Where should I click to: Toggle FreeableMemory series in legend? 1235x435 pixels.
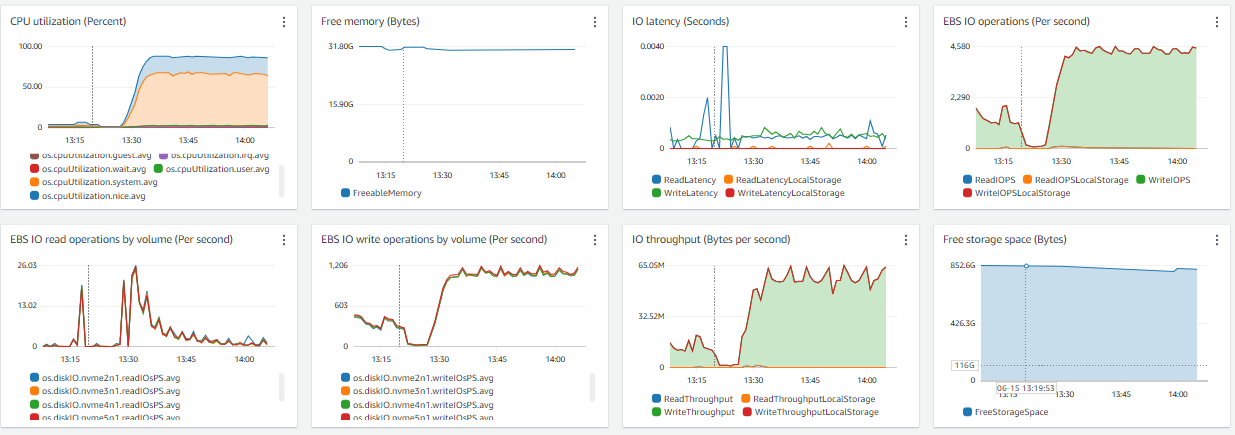(x=387, y=193)
